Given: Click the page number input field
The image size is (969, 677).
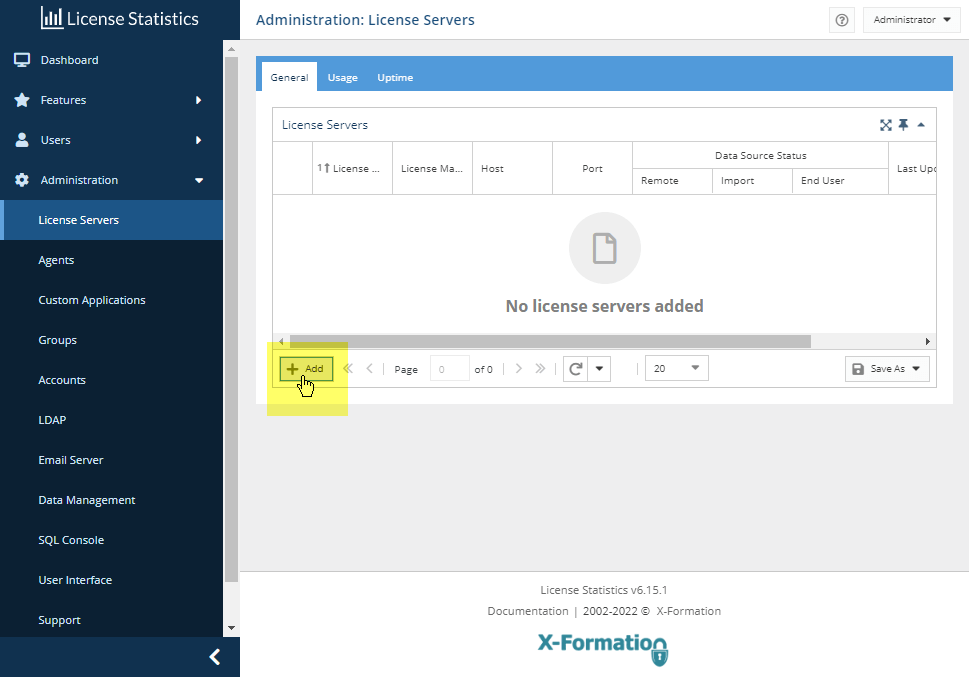Looking at the screenshot, I should (x=449, y=369).
